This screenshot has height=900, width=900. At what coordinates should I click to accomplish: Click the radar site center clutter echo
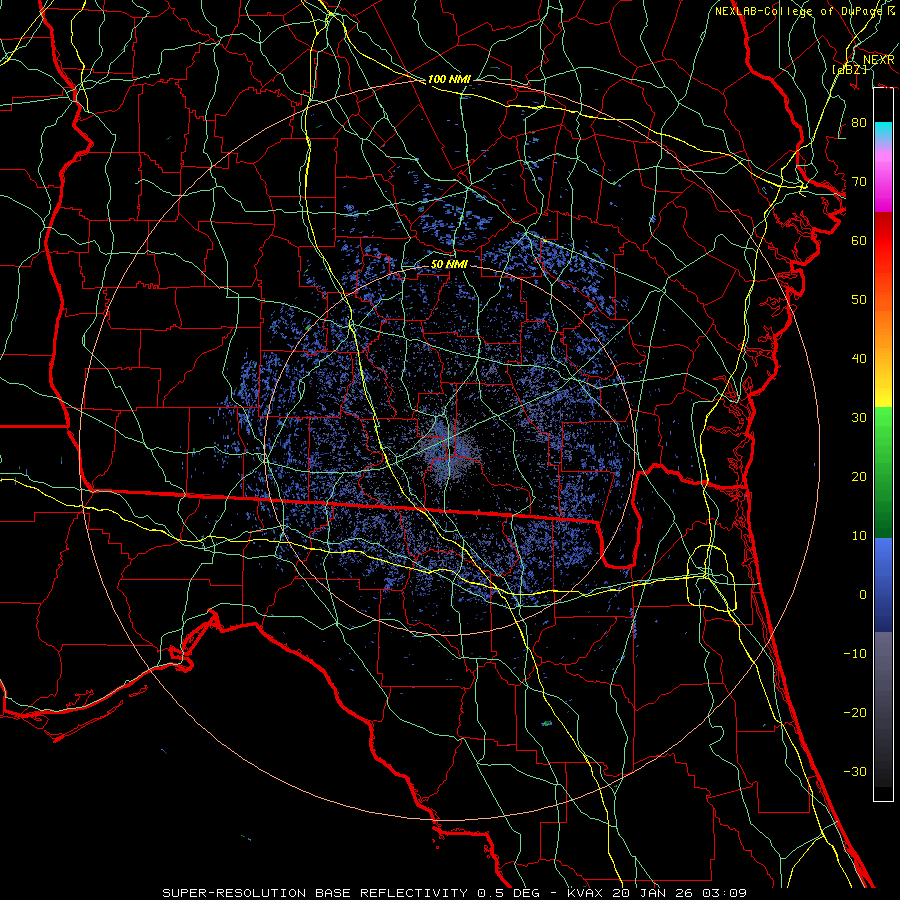pyautogui.click(x=449, y=449)
